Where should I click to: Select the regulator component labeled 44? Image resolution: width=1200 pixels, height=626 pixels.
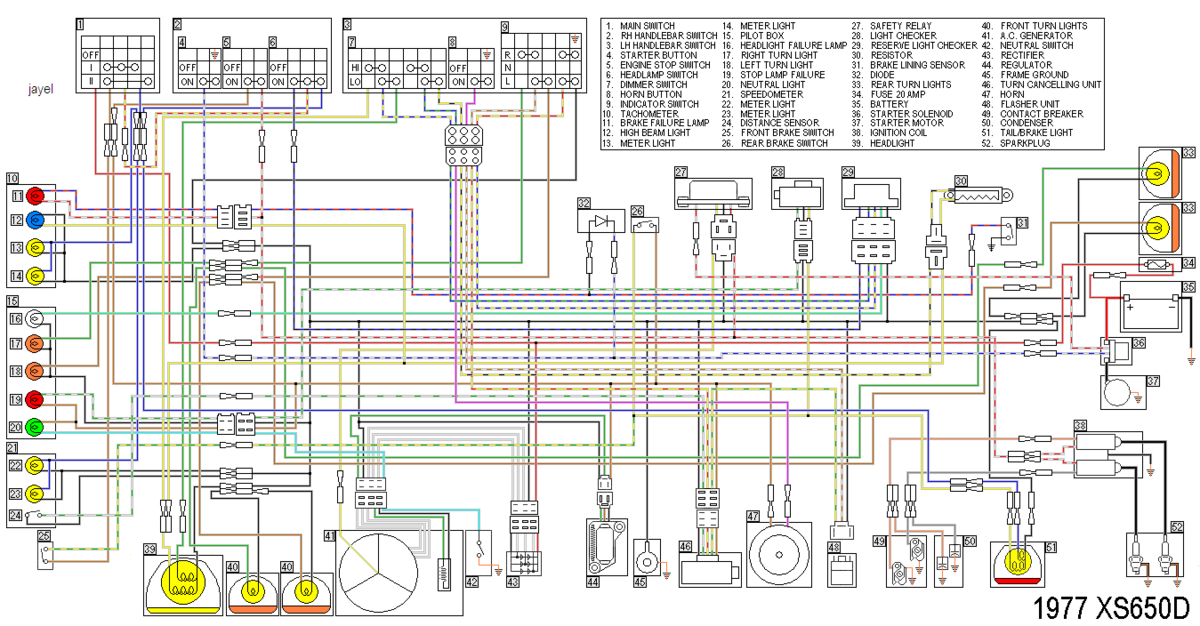[606, 547]
